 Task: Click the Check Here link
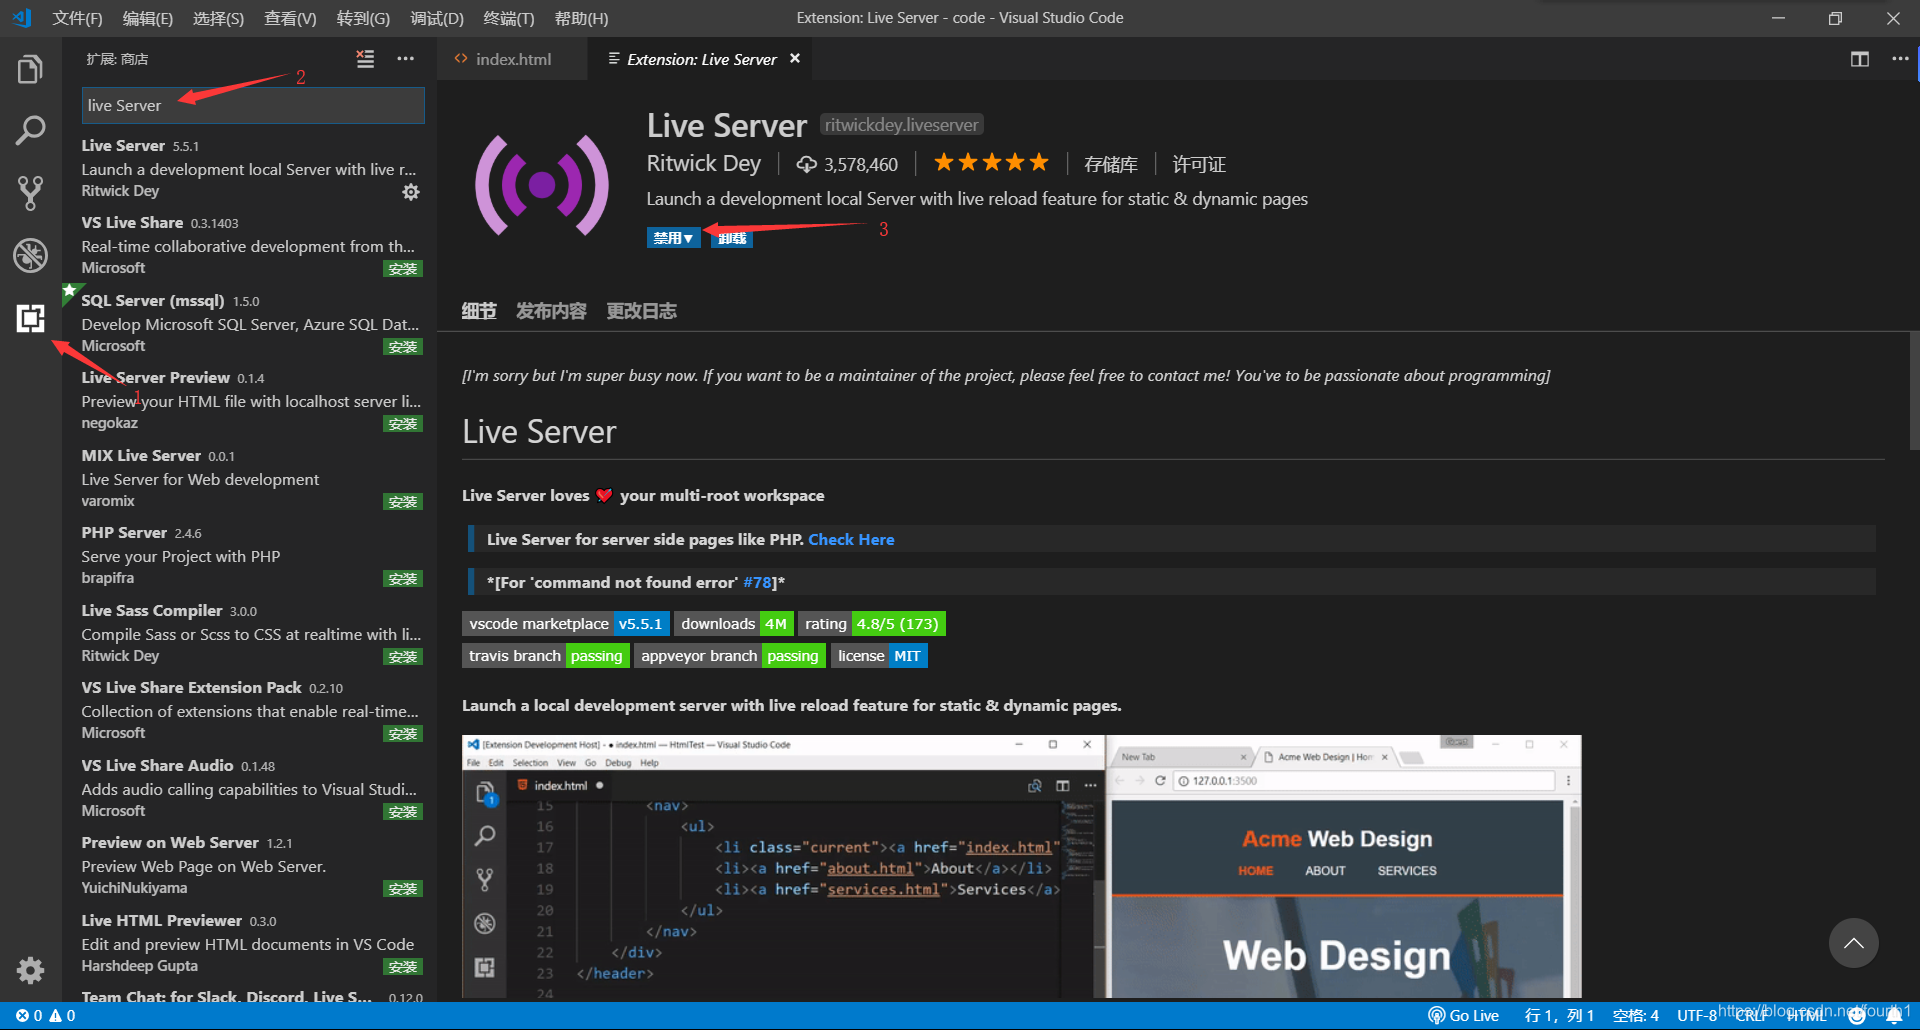click(851, 539)
